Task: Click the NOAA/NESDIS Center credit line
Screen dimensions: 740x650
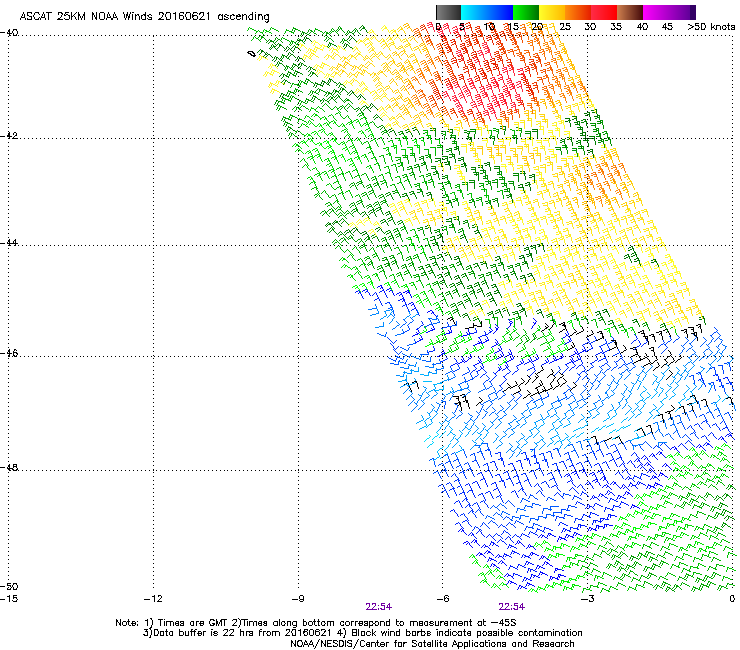Action: pyautogui.click(x=432, y=644)
